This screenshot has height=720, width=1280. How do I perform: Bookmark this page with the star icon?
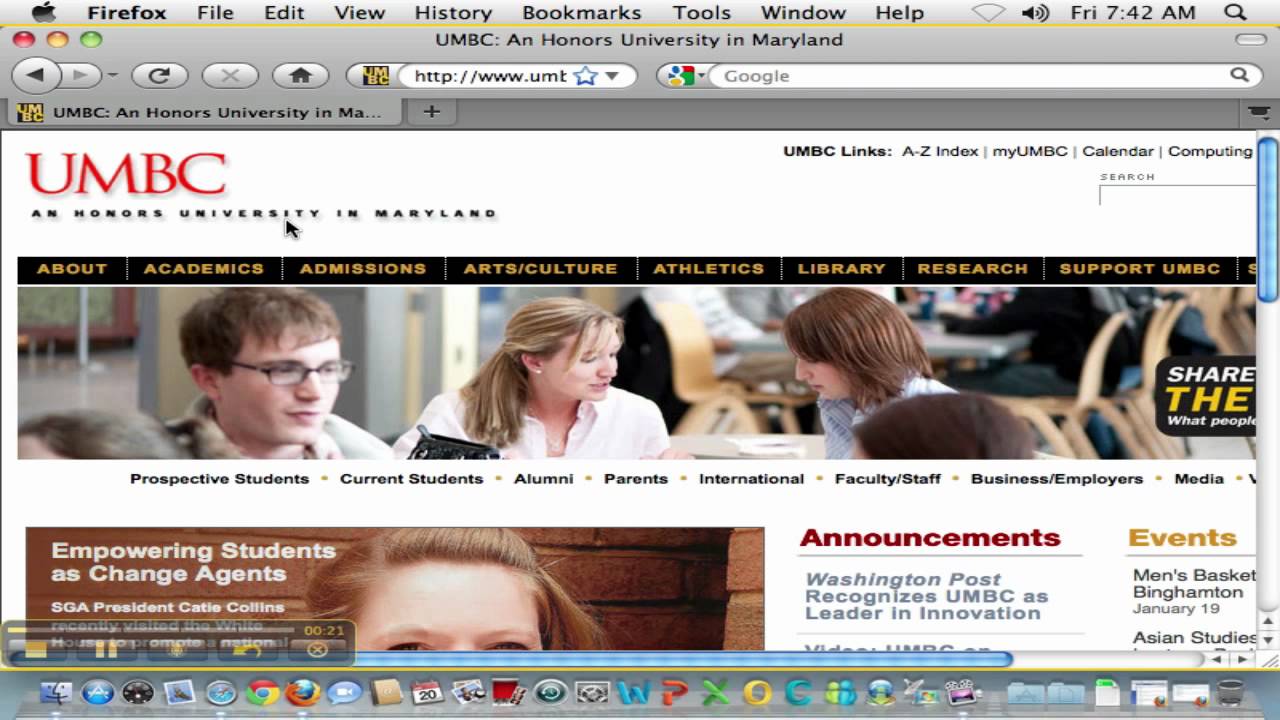tap(586, 76)
